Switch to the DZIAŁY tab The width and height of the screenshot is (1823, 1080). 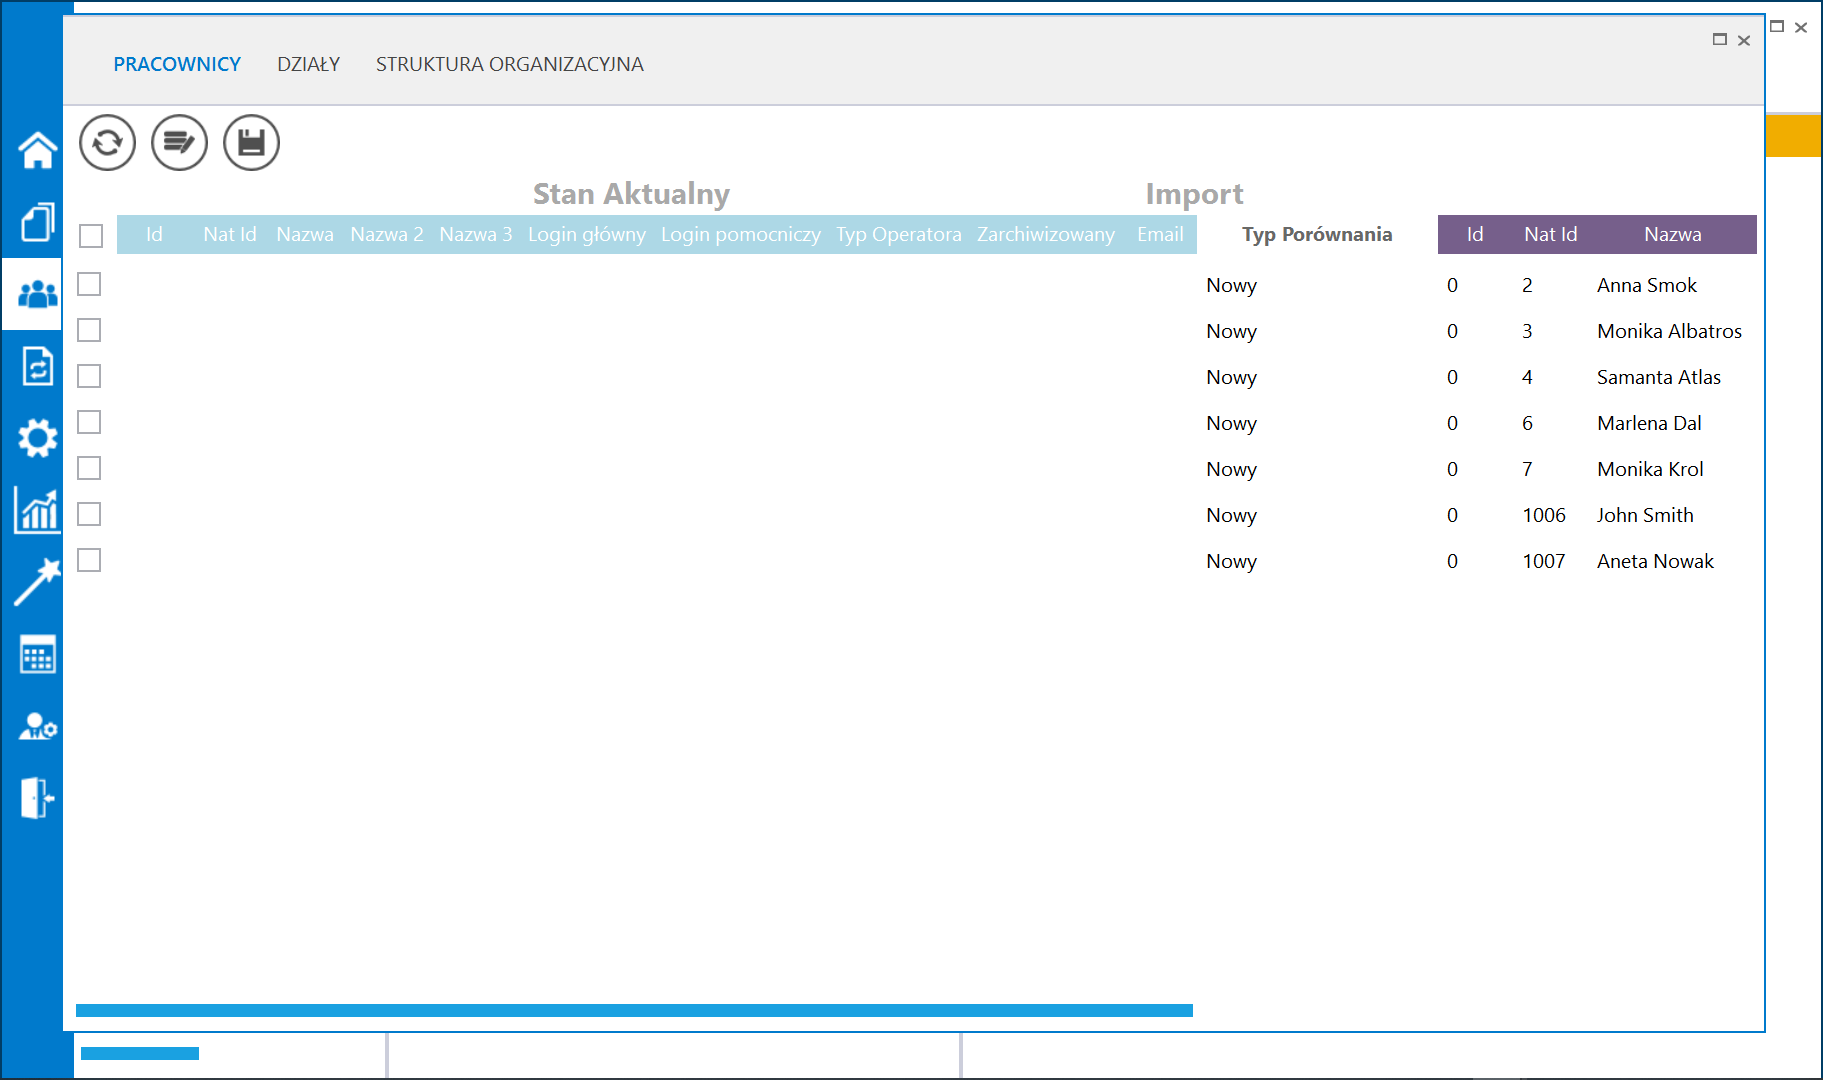(x=308, y=64)
